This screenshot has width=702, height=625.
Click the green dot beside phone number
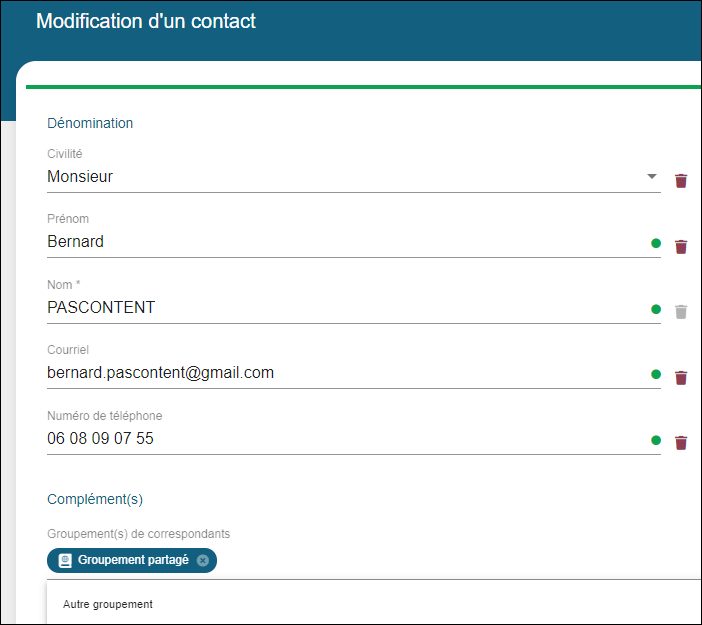(656, 440)
